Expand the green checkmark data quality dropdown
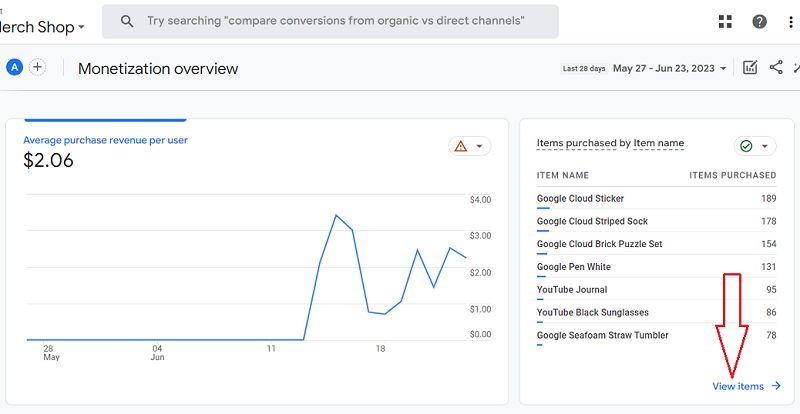Viewport: 800px width, 414px height. point(755,146)
